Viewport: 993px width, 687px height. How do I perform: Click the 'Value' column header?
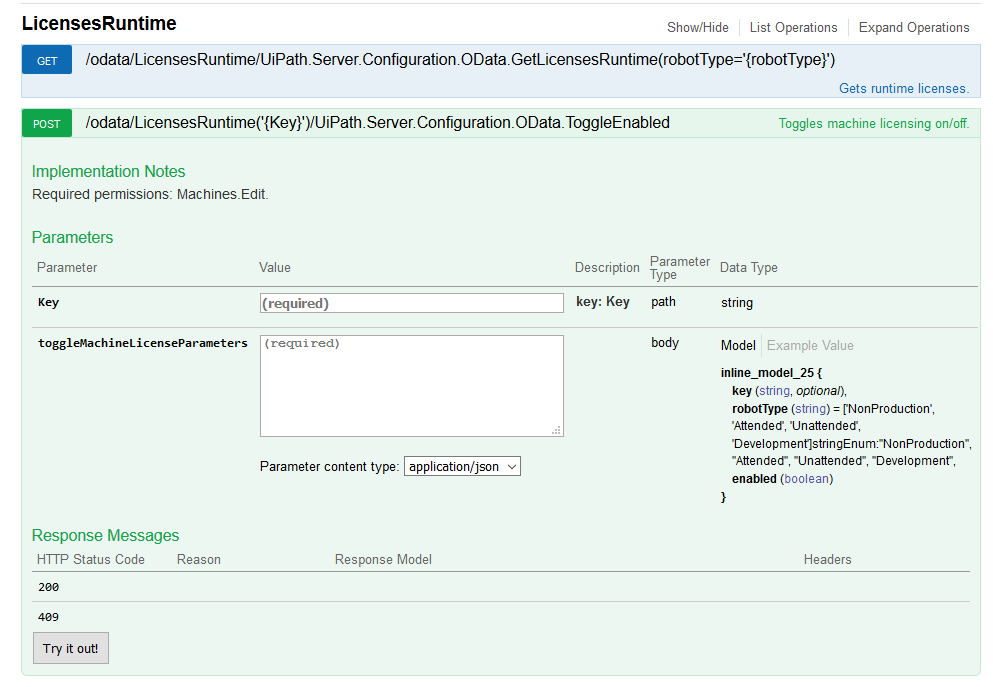click(275, 268)
